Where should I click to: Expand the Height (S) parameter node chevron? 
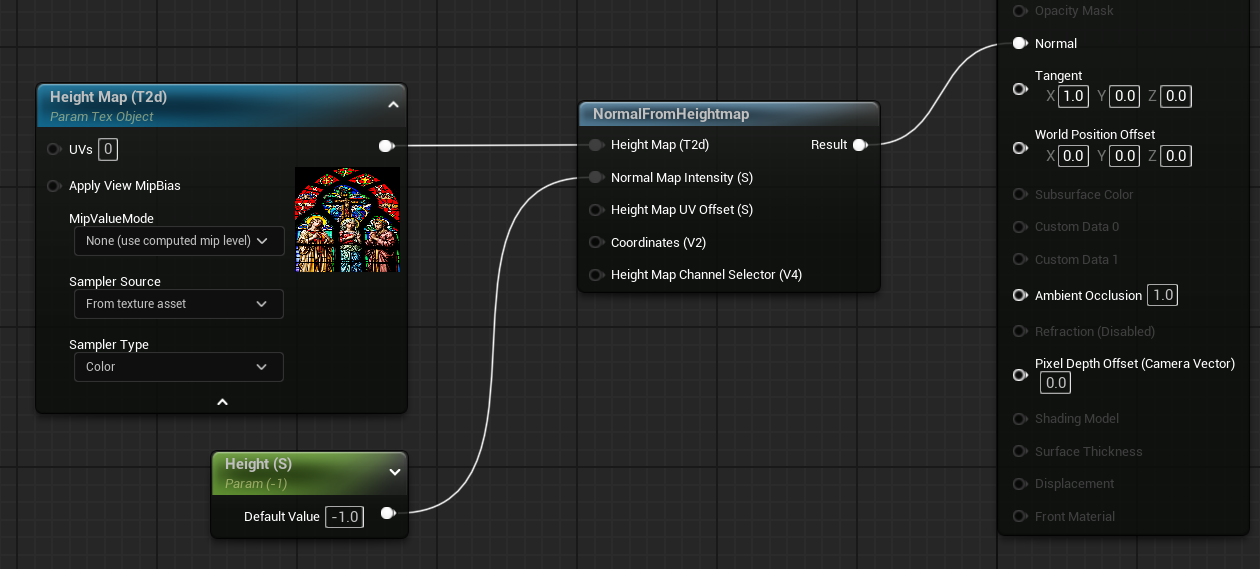tap(394, 472)
